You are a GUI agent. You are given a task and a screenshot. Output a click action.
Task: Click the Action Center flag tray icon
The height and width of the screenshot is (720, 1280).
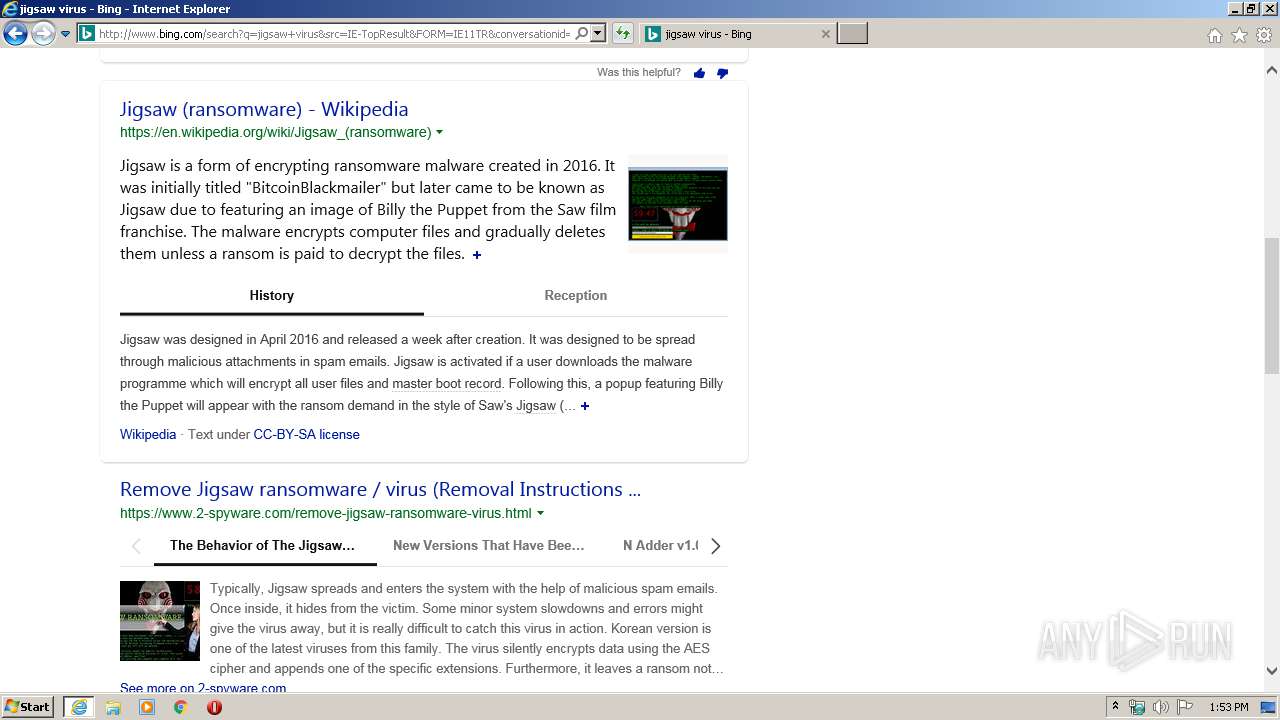click(1185, 707)
